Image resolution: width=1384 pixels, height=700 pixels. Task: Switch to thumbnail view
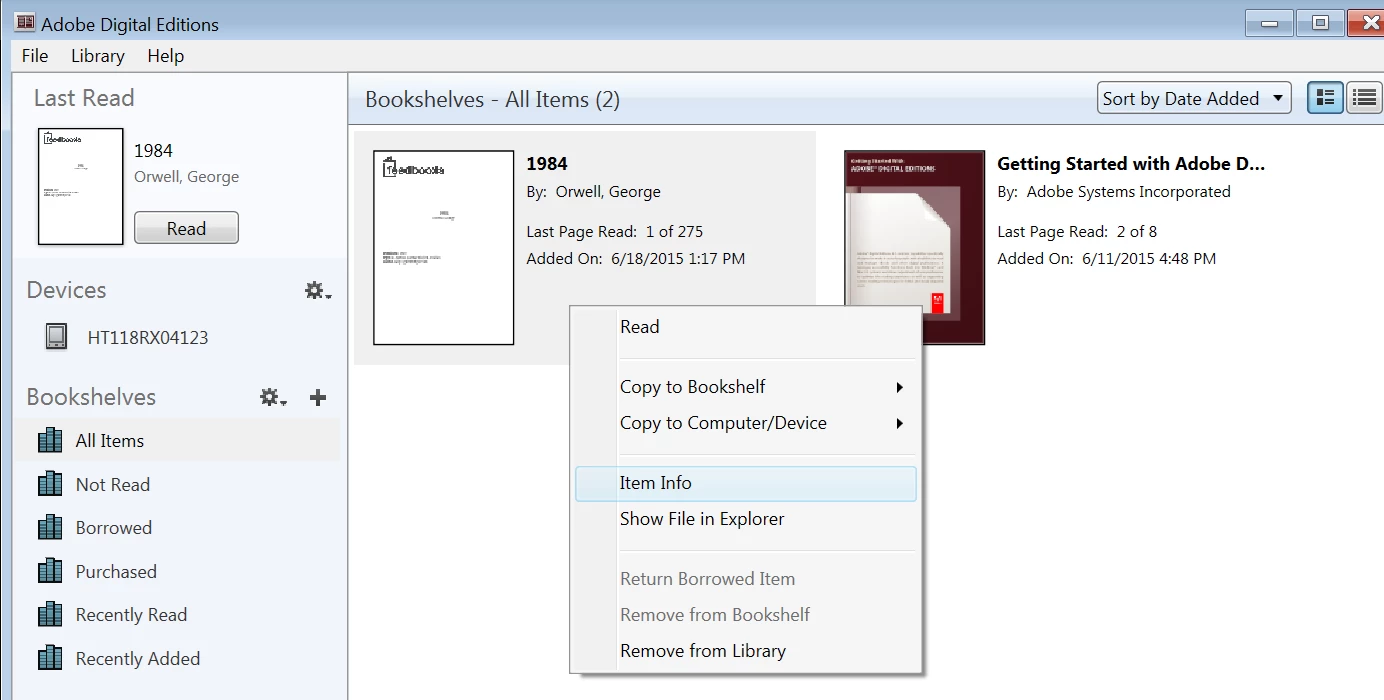[x=1326, y=98]
